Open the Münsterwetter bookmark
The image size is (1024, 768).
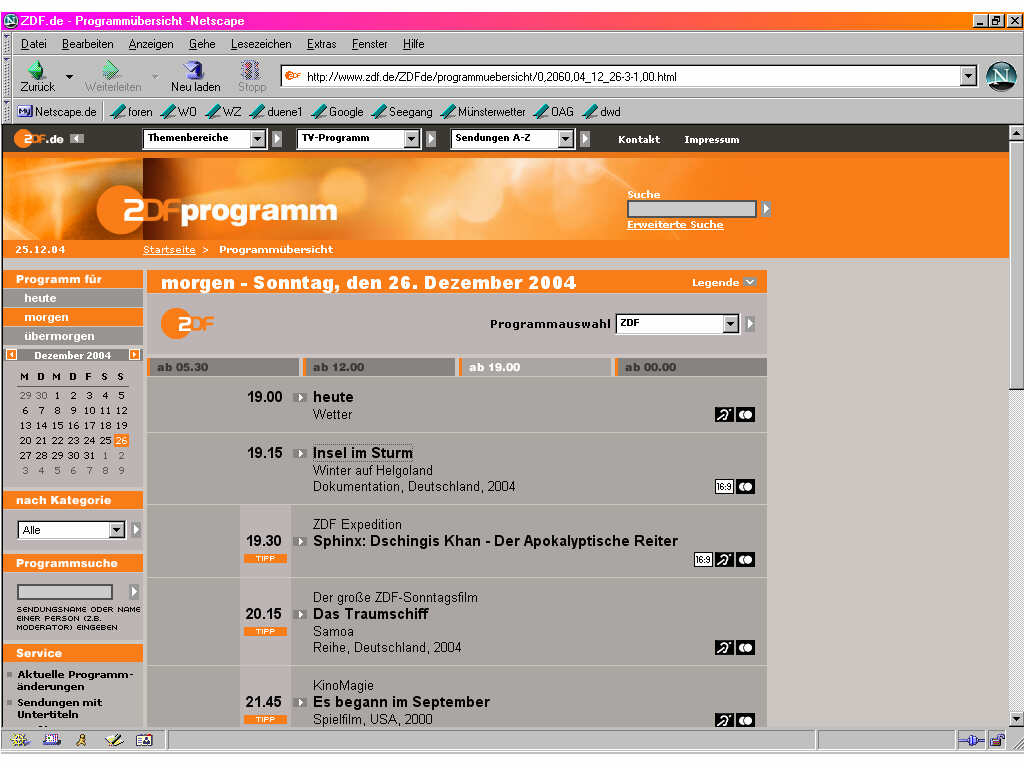(483, 112)
